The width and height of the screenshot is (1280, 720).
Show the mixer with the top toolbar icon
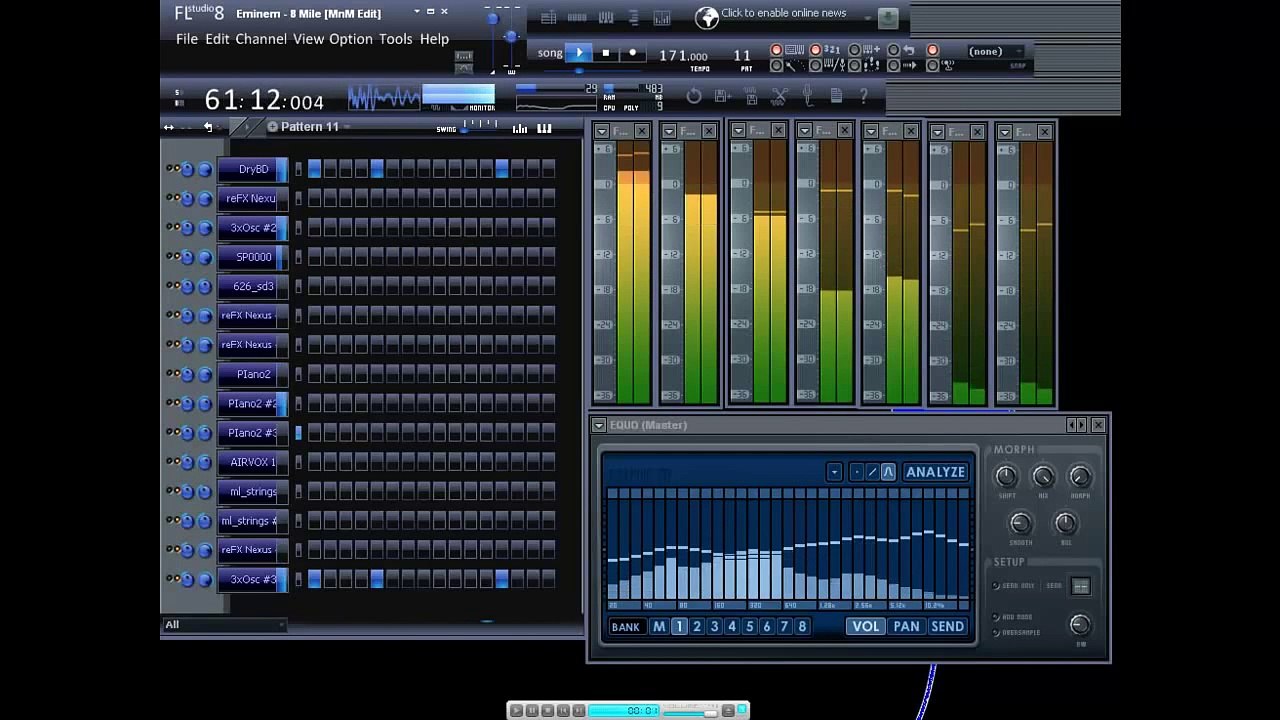click(x=662, y=18)
